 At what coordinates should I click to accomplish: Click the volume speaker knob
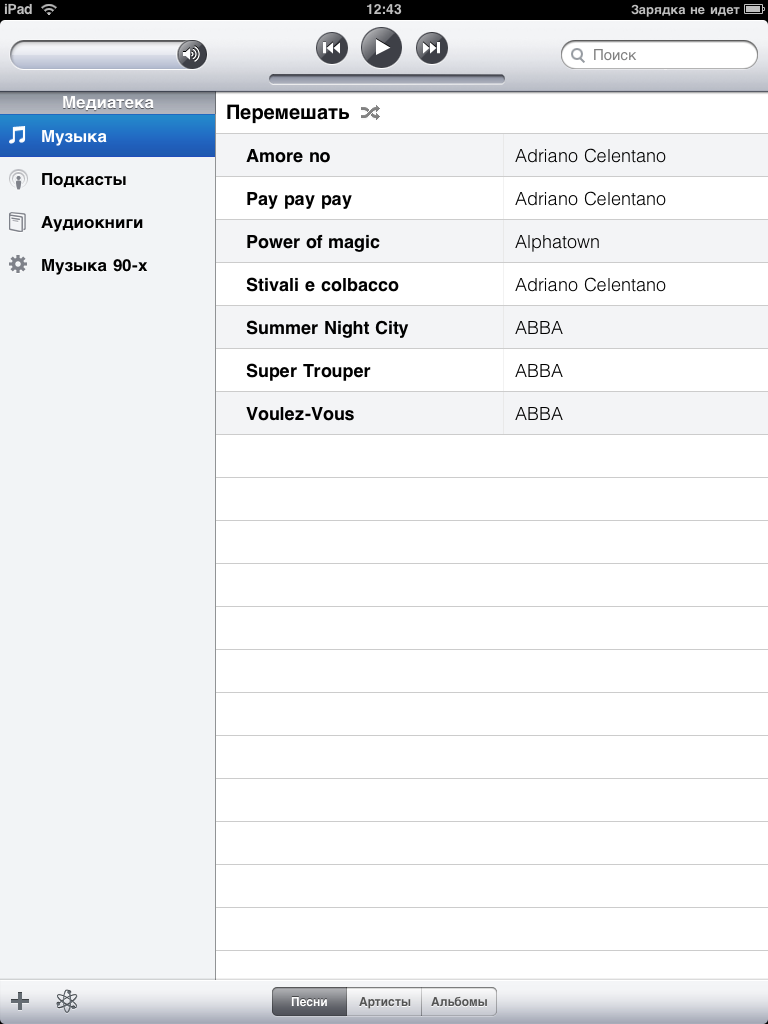[191, 54]
